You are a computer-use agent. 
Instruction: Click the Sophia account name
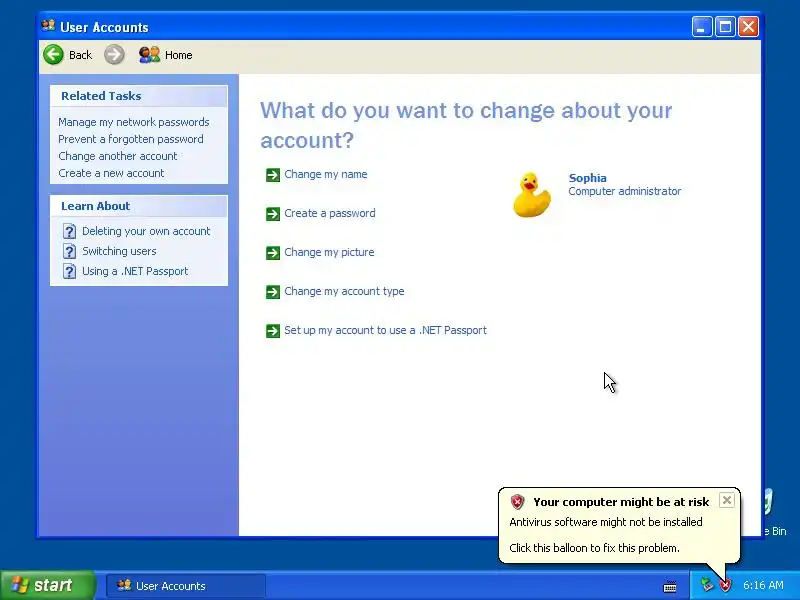coord(587,178)
